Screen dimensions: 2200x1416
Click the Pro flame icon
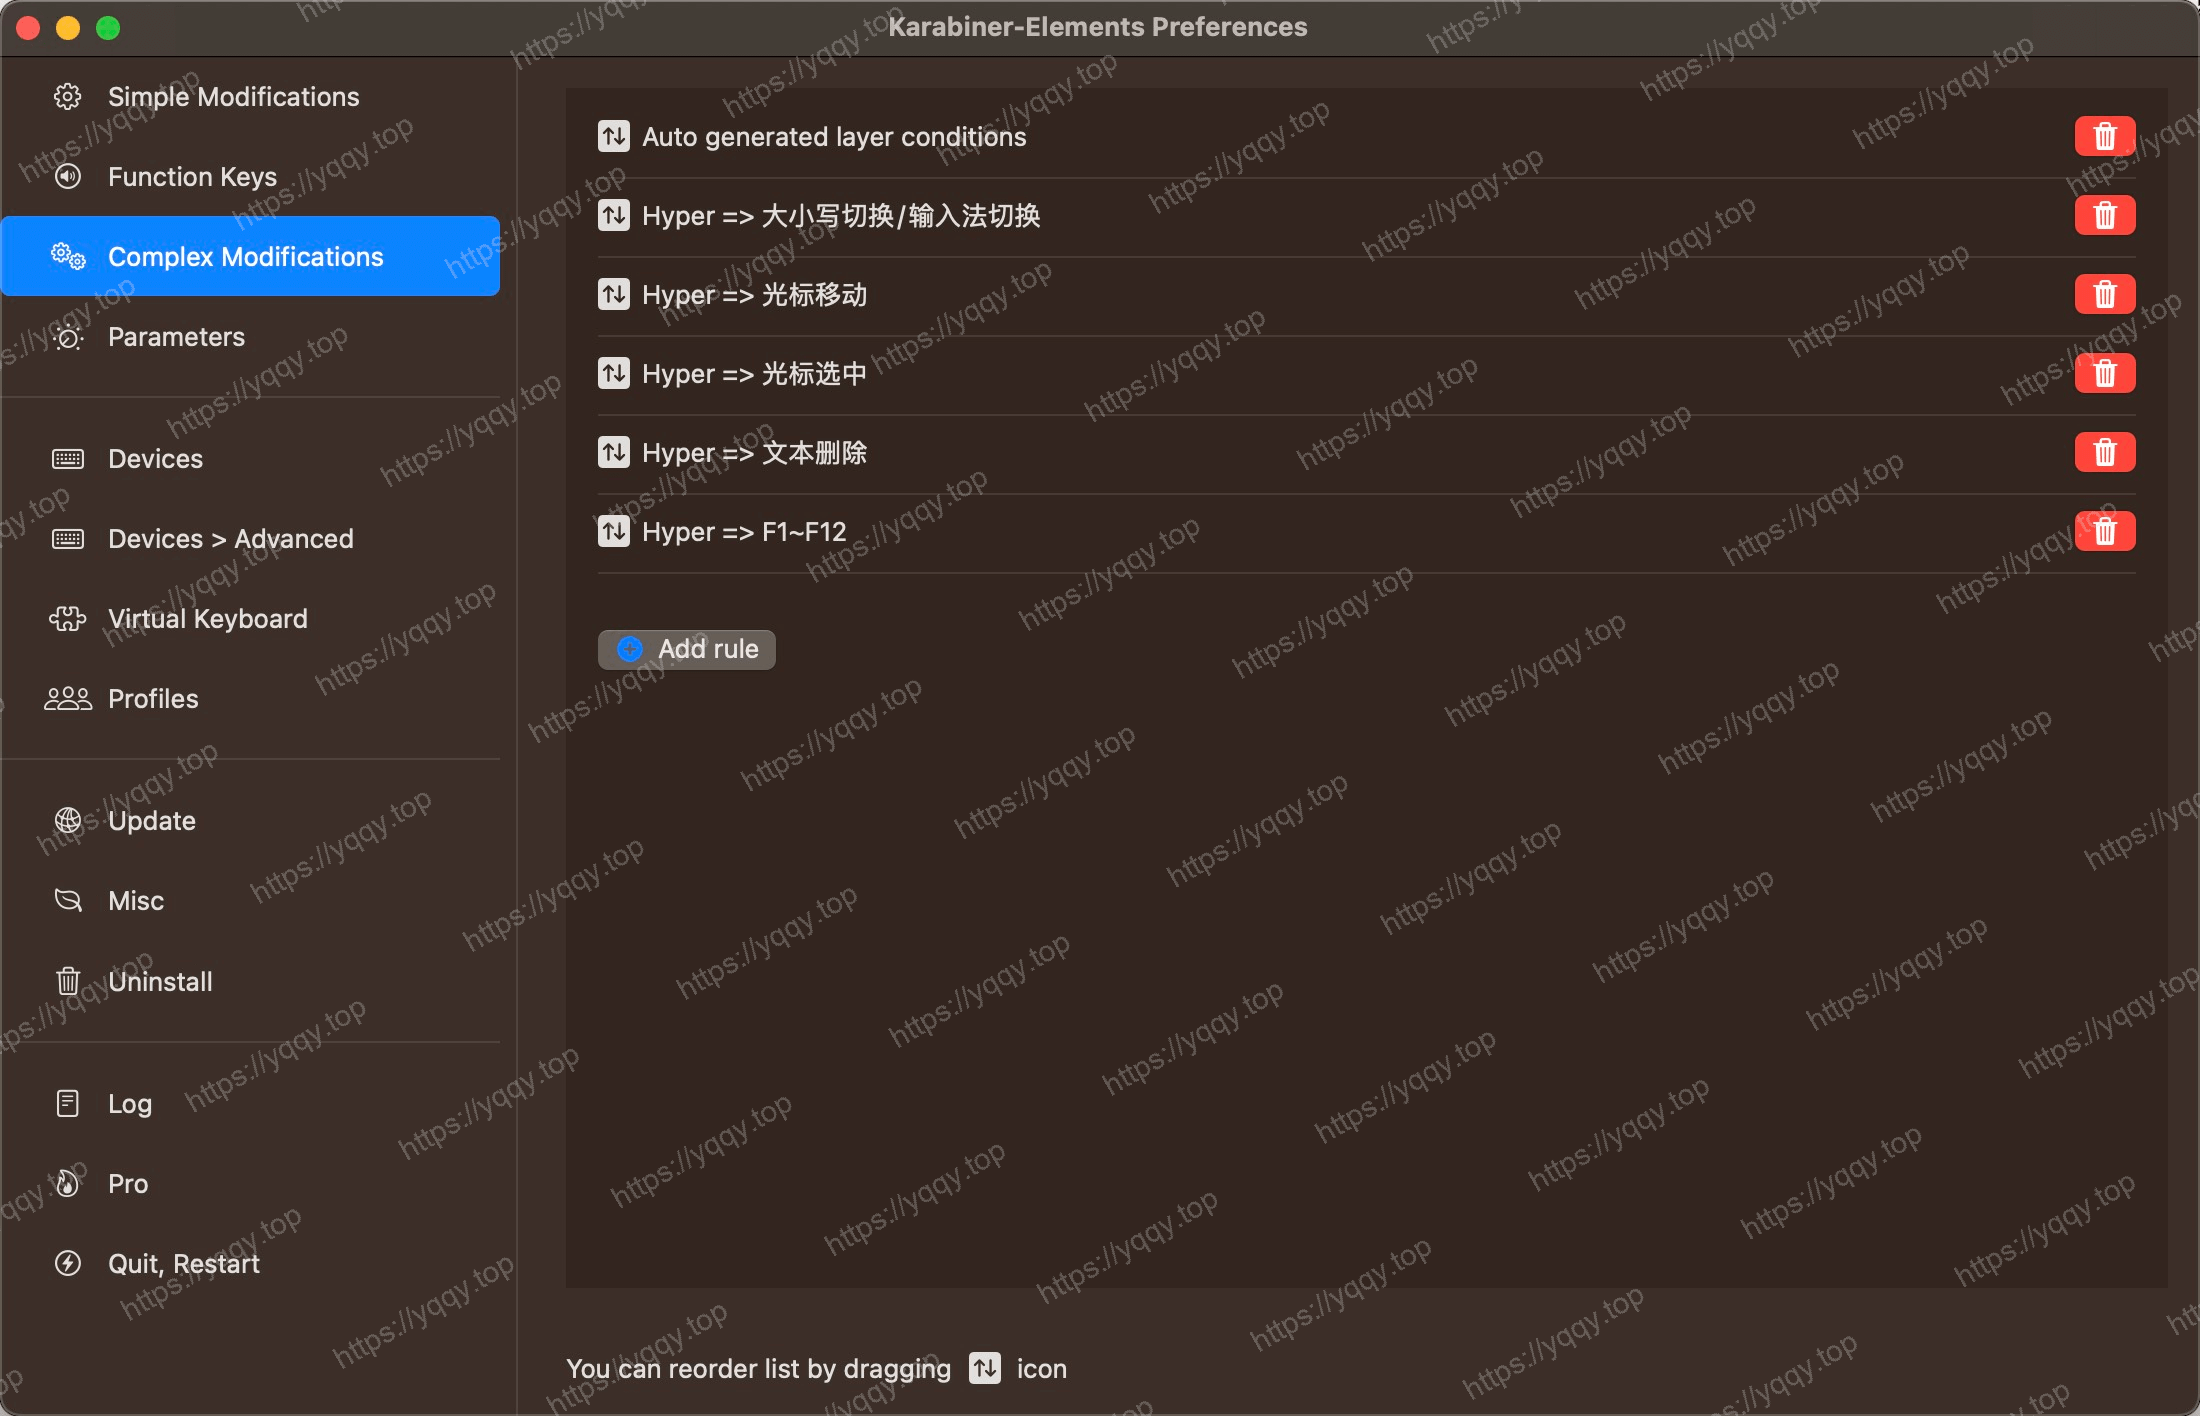click(68, 1184)
